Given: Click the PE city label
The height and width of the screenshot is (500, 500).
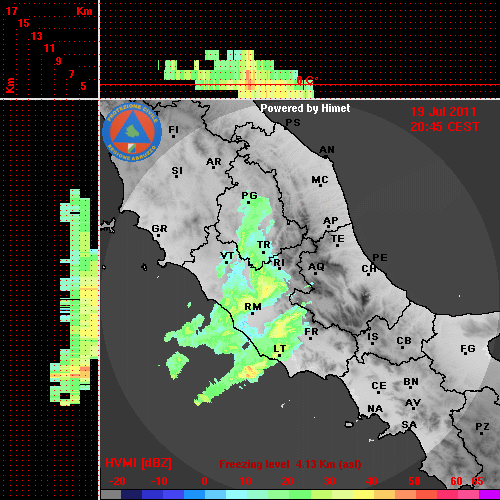Looking at the screenshot, I should coord(380,258).
